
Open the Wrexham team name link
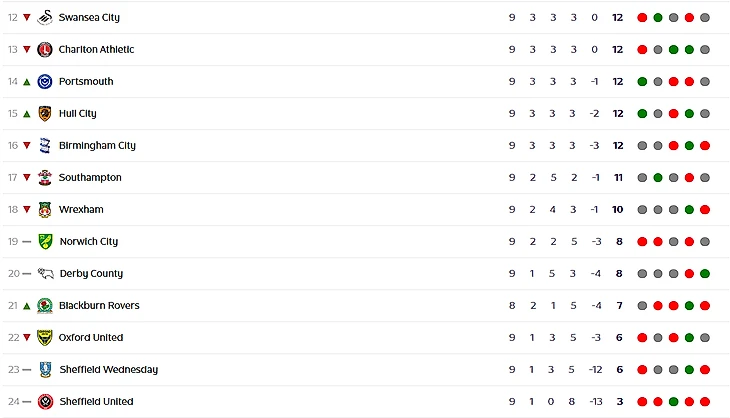(x=80, y=209)
